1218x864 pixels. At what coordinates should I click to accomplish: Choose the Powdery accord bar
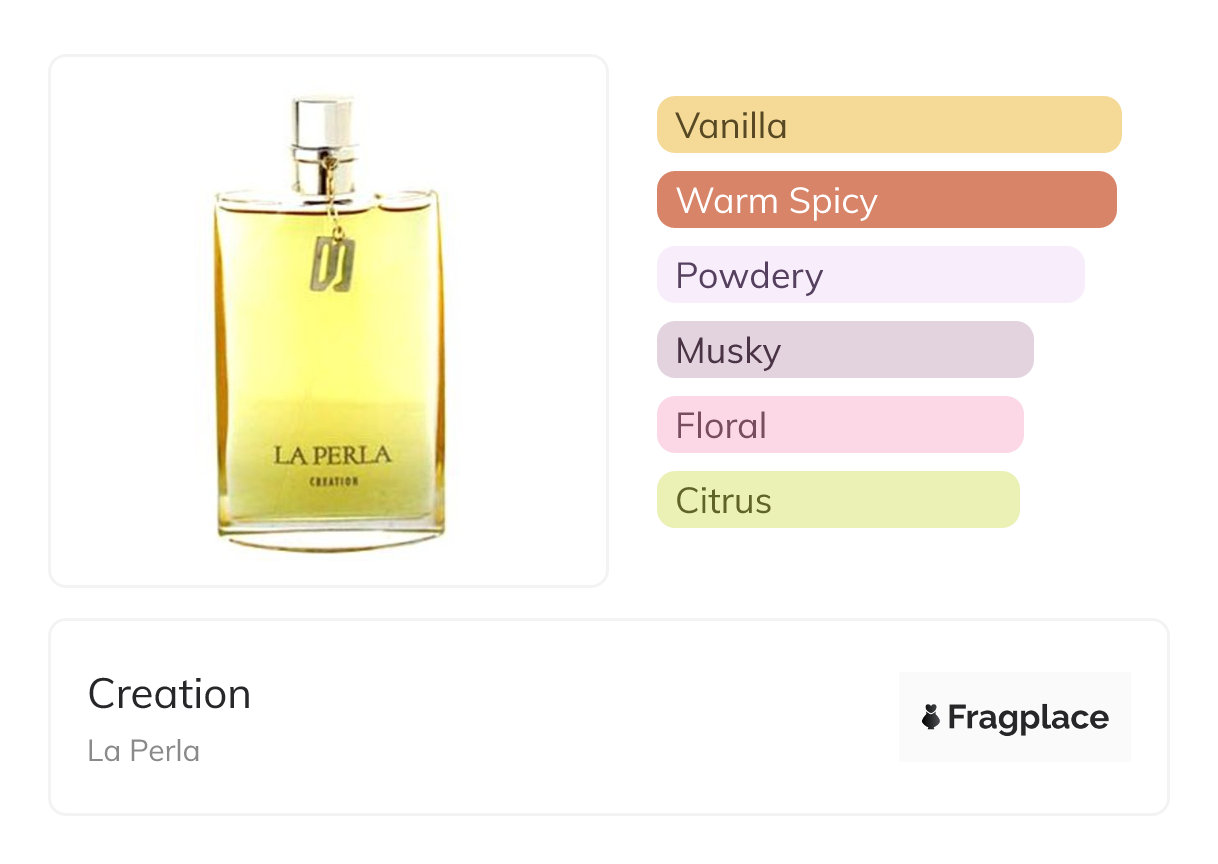[x=870, y=275]
